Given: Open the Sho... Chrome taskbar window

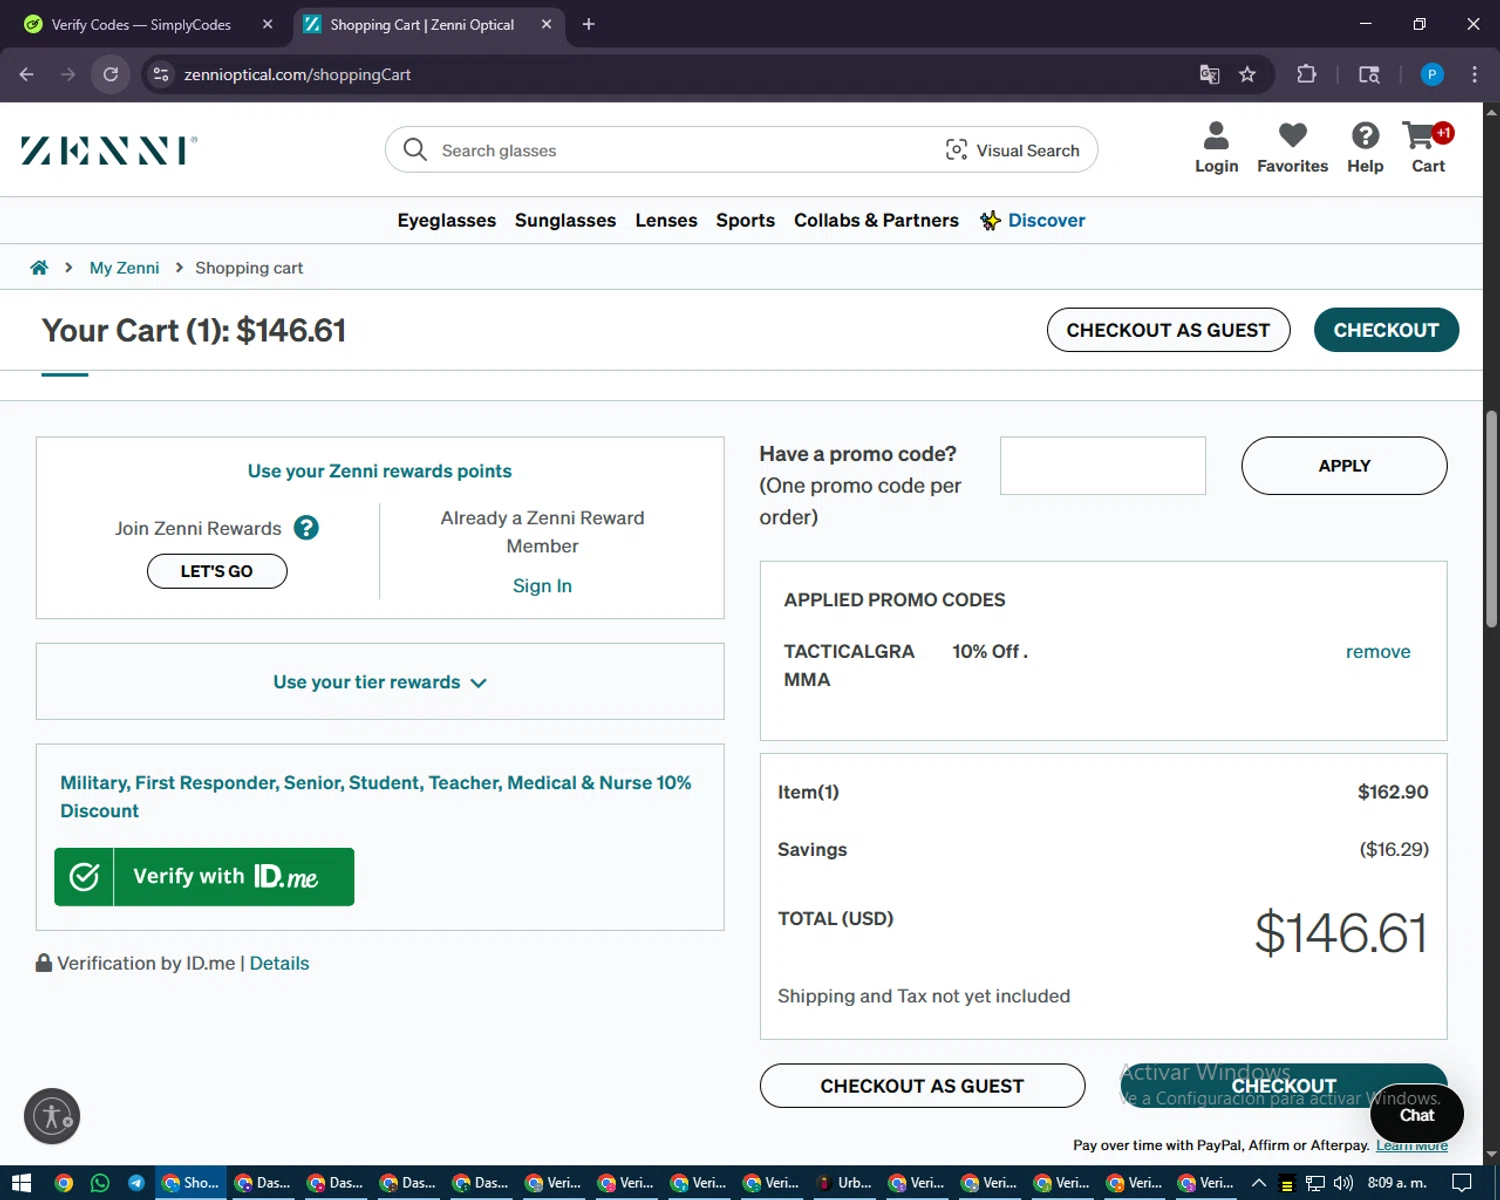Looking at the screenshot, I should click(190, 1183).
